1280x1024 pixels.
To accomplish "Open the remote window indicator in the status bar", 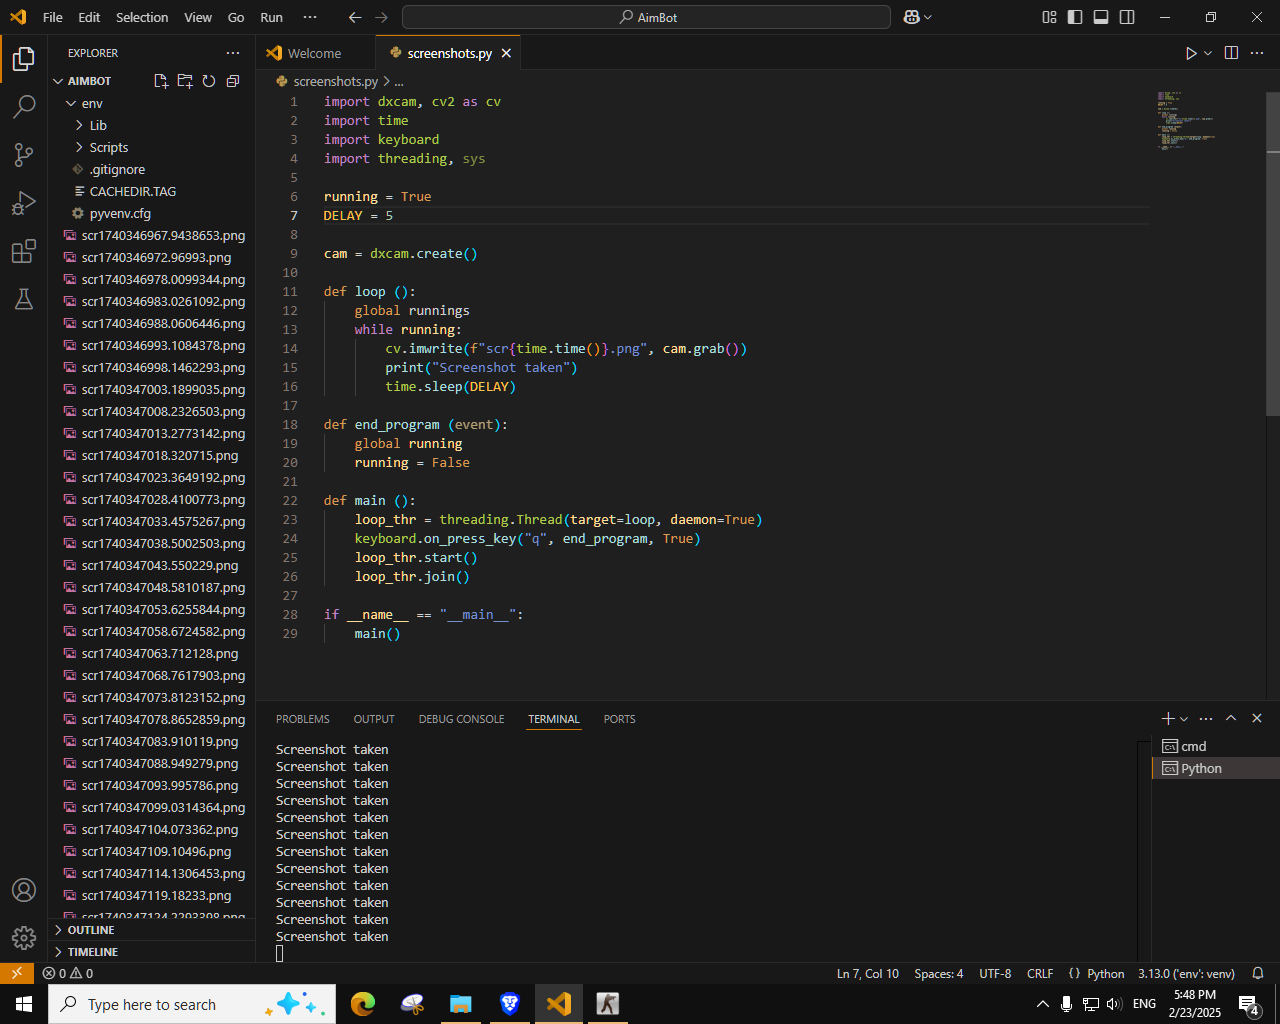I will click(x=17, y=973).
